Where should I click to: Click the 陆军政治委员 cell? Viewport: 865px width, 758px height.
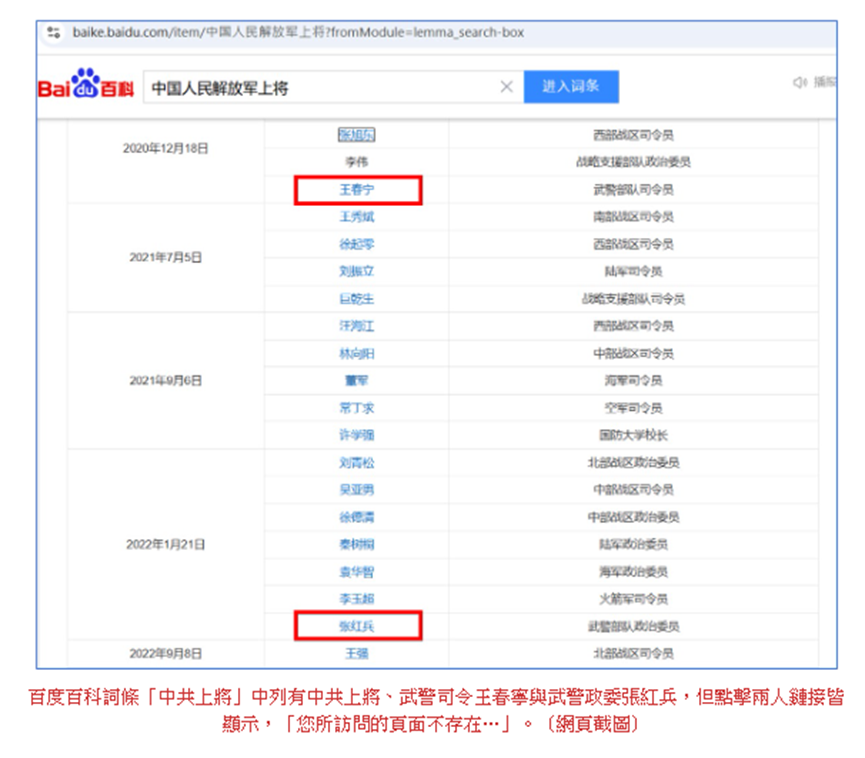[x=633, y=545]
